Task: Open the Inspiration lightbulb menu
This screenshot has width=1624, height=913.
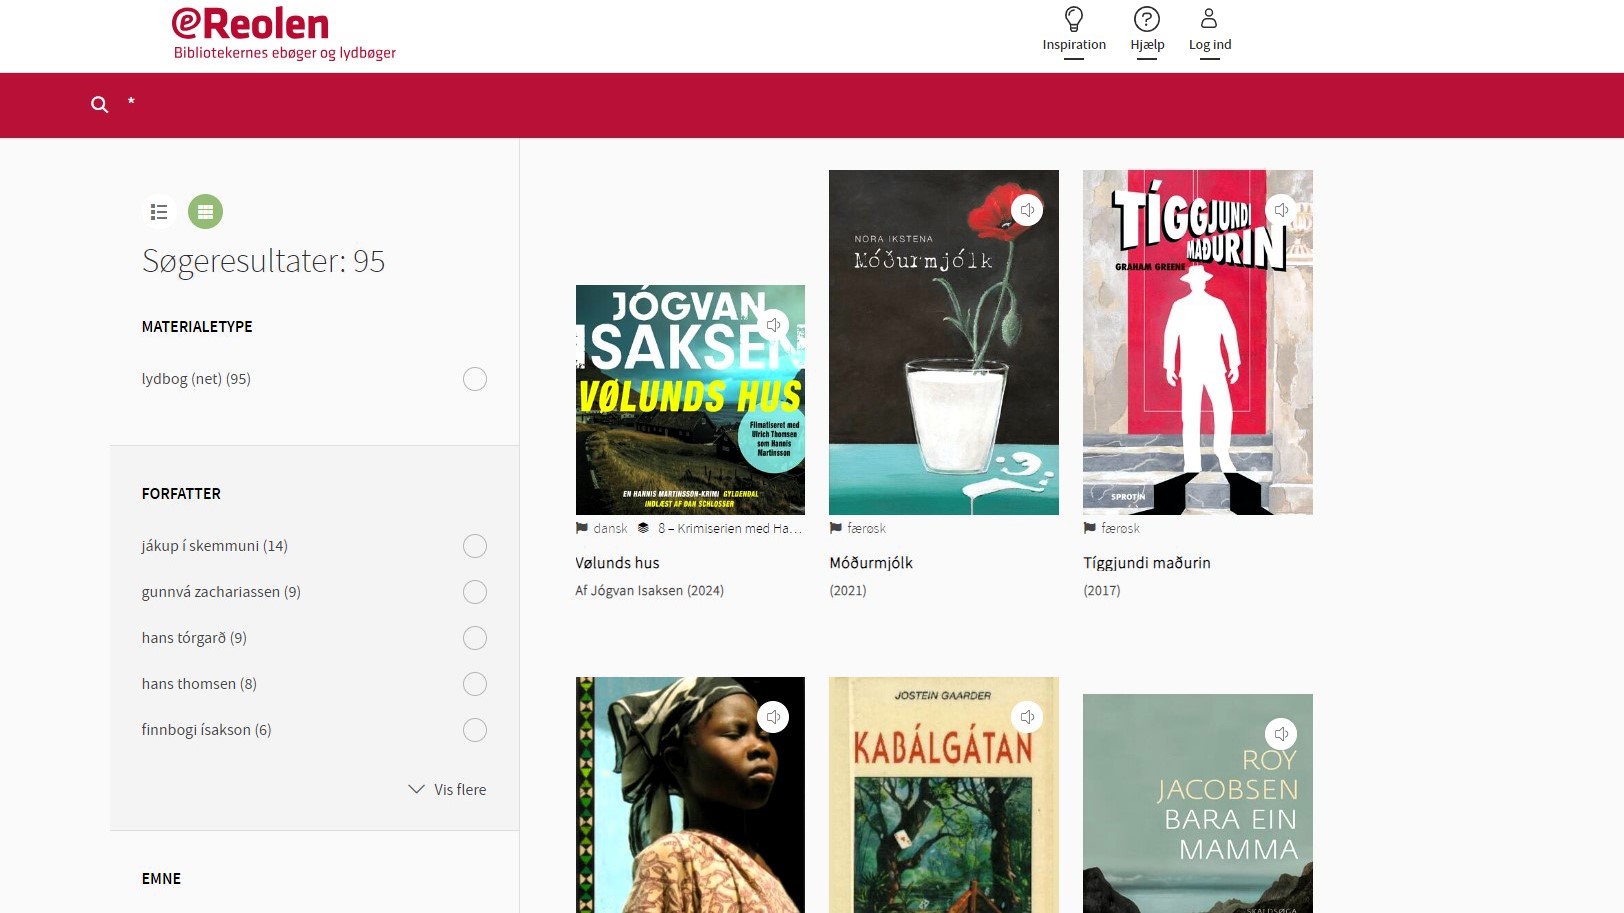Action: (x=1074, y=19)
